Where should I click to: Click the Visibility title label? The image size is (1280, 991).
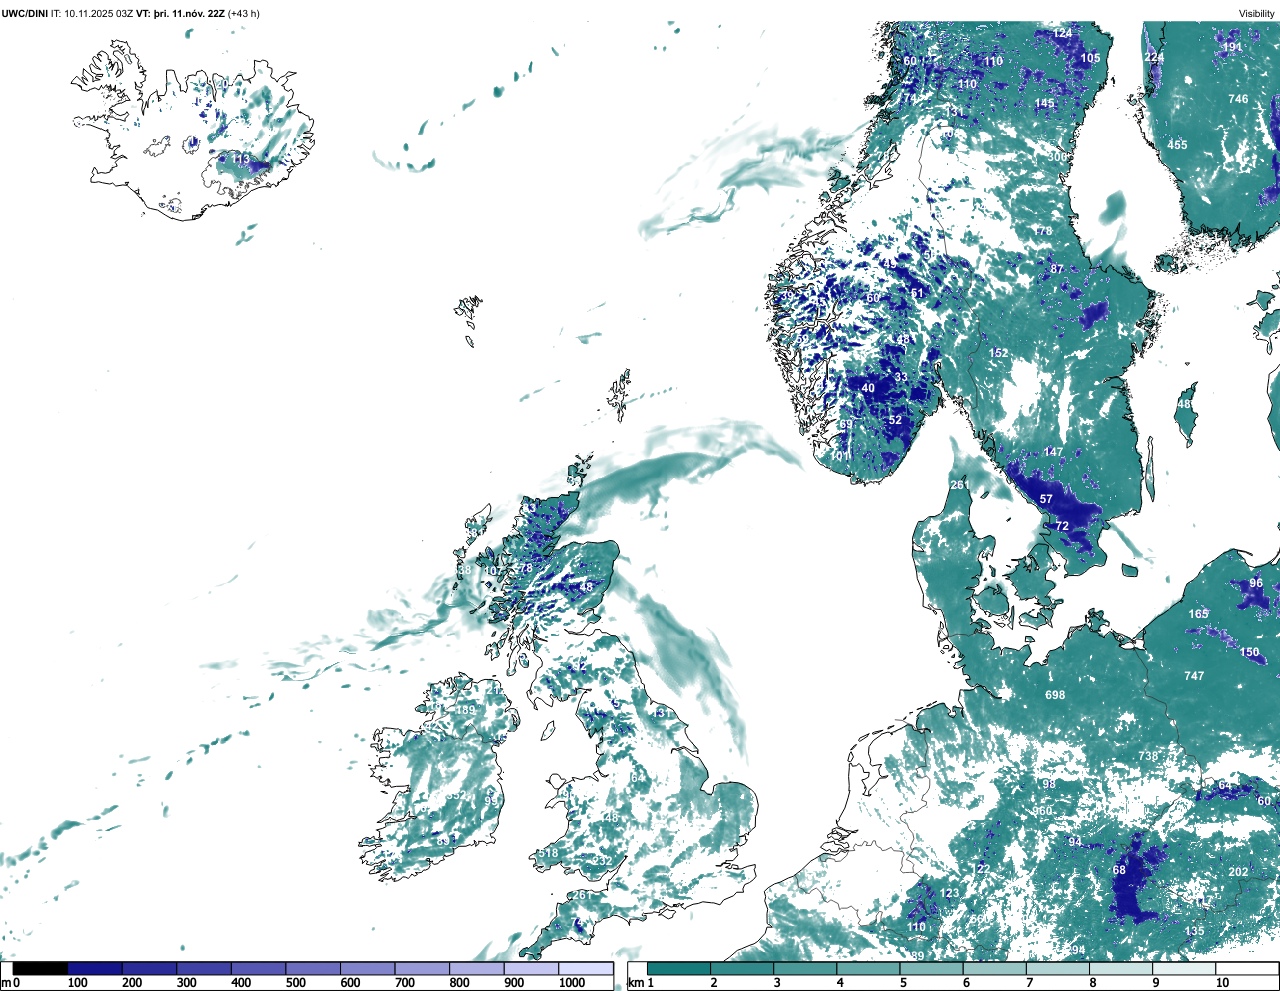coord(1257,14)
